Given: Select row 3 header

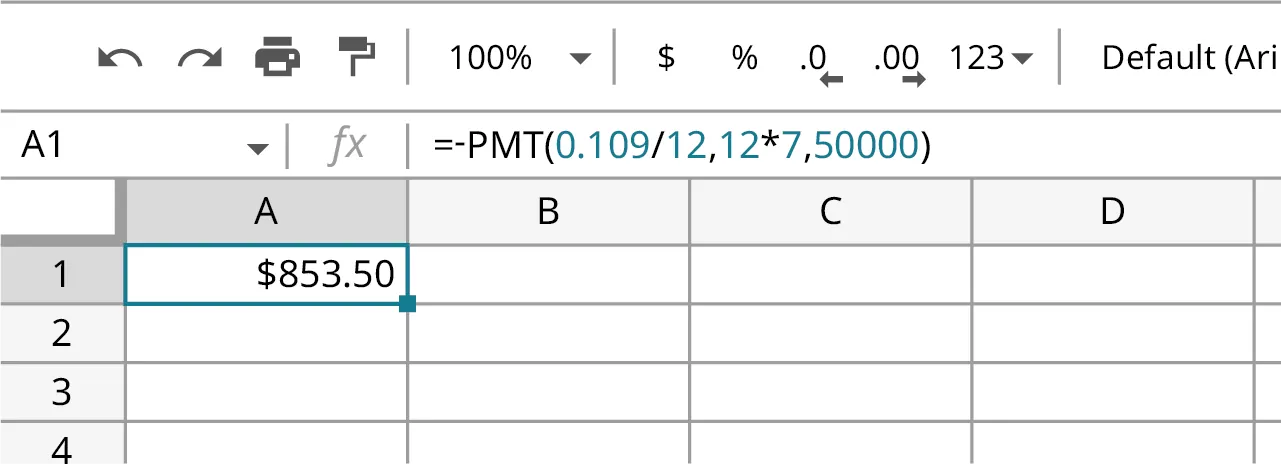Looking at the screenshot, I should point(62,392).
